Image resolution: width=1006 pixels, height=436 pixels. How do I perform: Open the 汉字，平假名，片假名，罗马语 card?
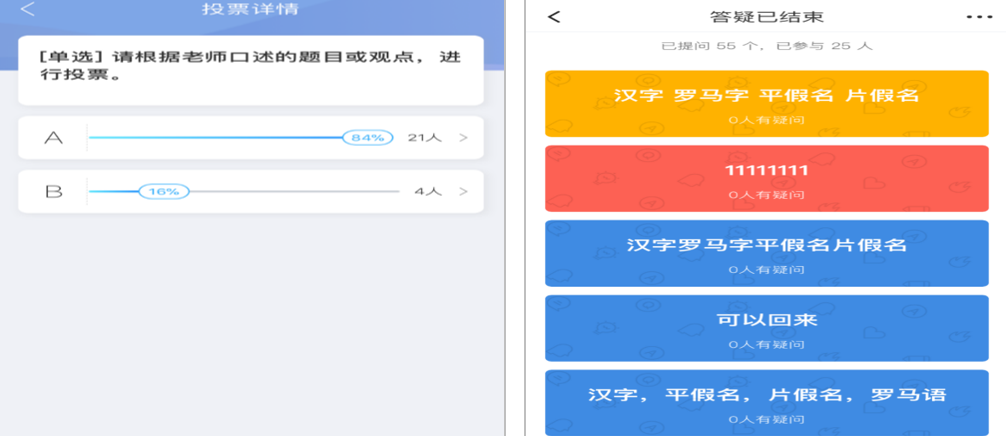pyautogui.click(x=767, y=401)
